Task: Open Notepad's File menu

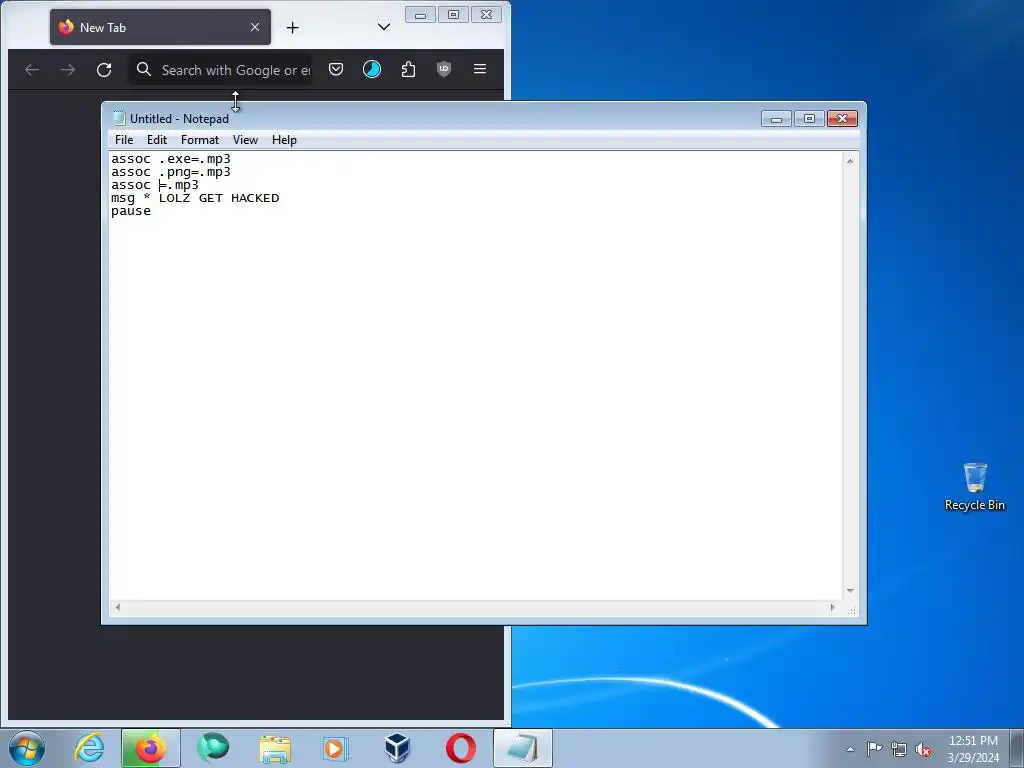Action: 123,140
